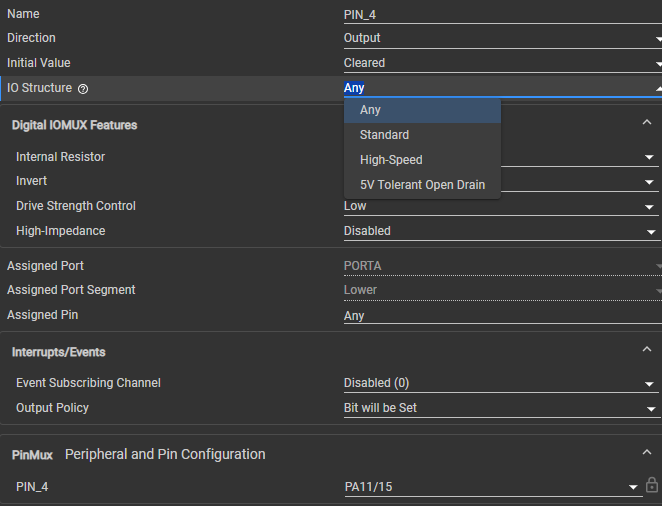Click the 'Assigned Port Segment' label
This screenshot has height=506, width=662.
71,290
